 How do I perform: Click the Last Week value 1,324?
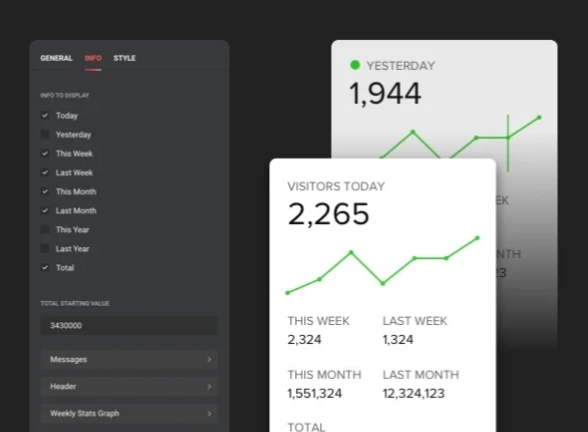pos(398,340)
